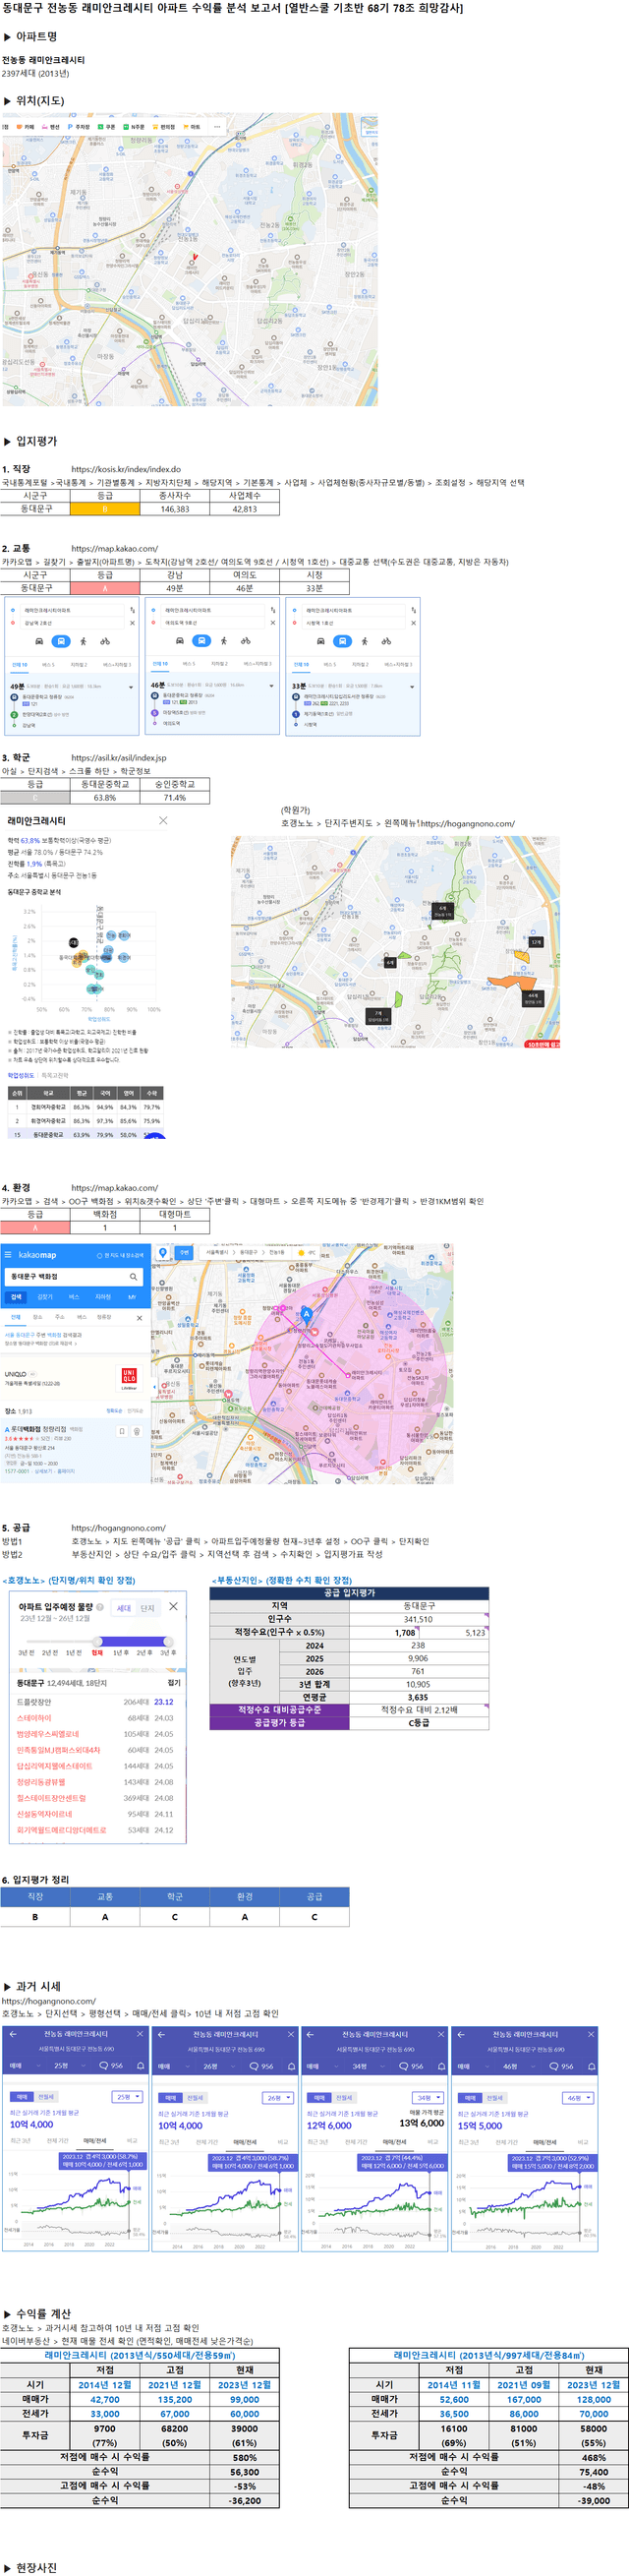Select 매매 toggle in the 34평 chart panel
The width and height of the screenshot is (629, 2576).
pyautogui.click(x=319, y=2097)
